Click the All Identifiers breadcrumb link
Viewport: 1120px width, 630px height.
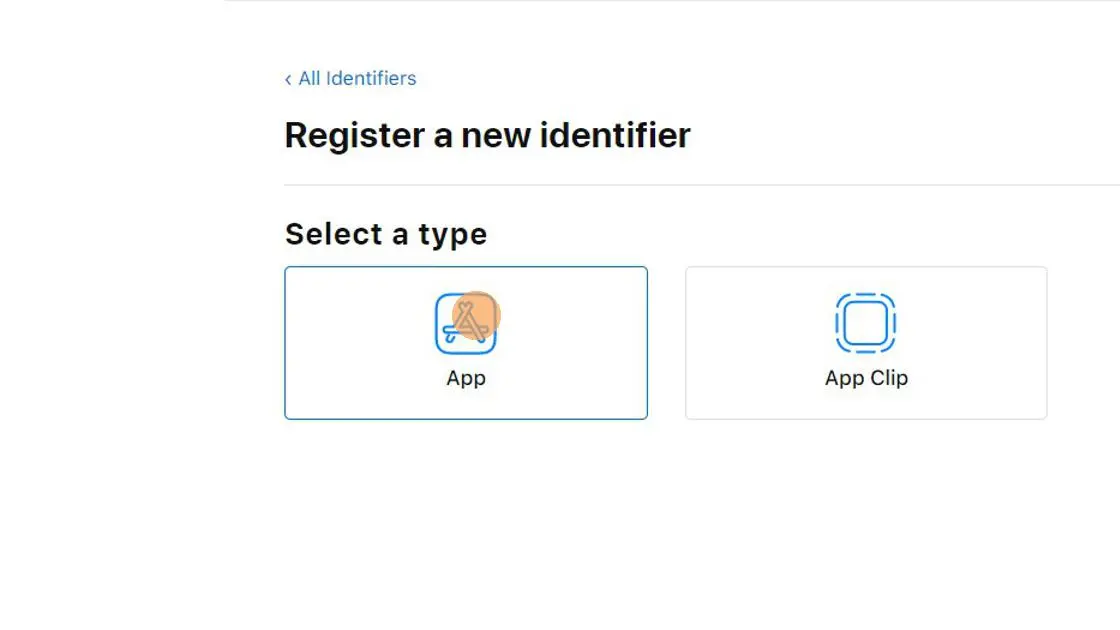click(357, 78)
